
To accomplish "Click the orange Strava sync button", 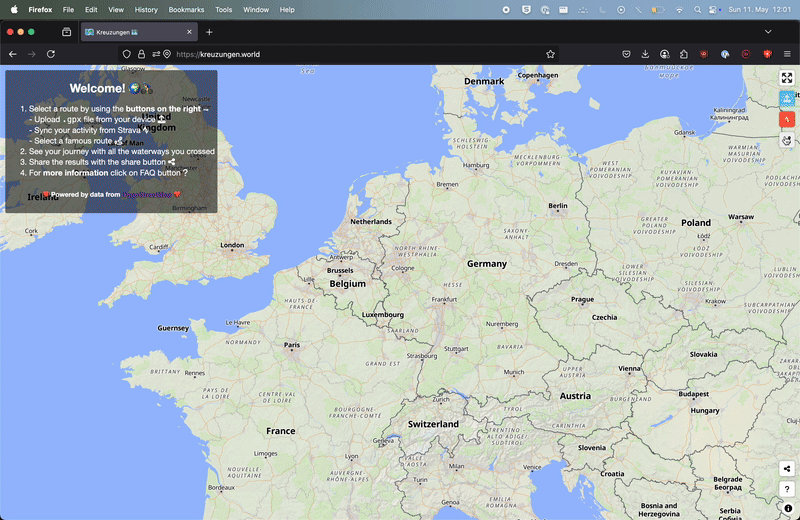I will click(x=787, y=119).
